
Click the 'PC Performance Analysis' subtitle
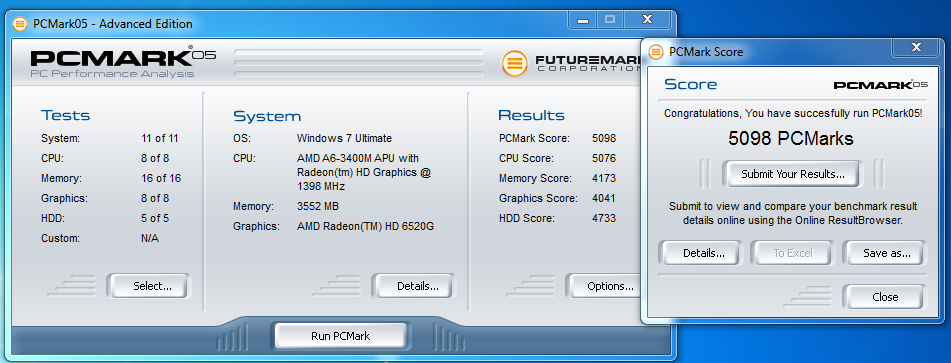click(112, 73)
